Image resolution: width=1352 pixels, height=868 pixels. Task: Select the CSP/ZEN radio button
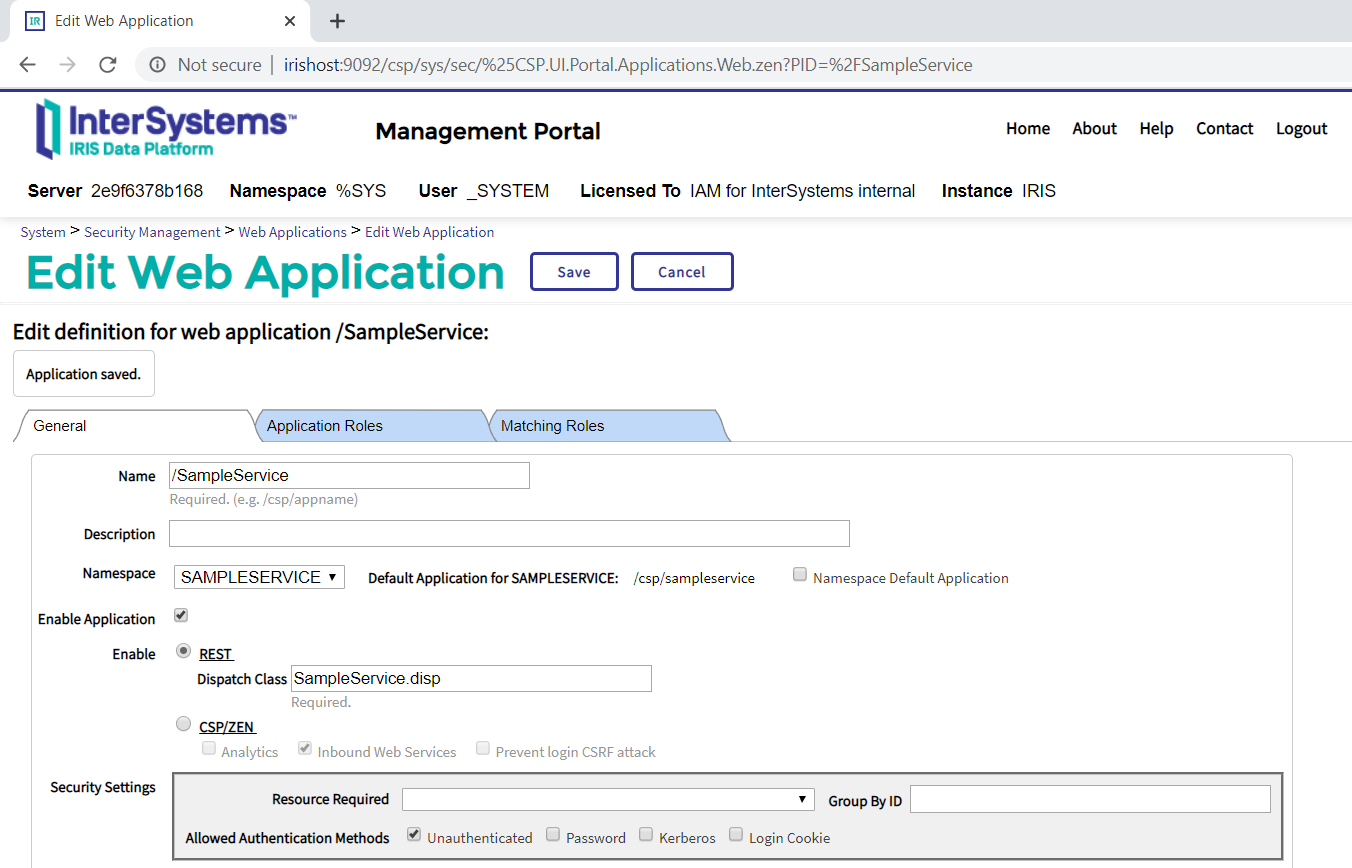click(x=184, y=724)
